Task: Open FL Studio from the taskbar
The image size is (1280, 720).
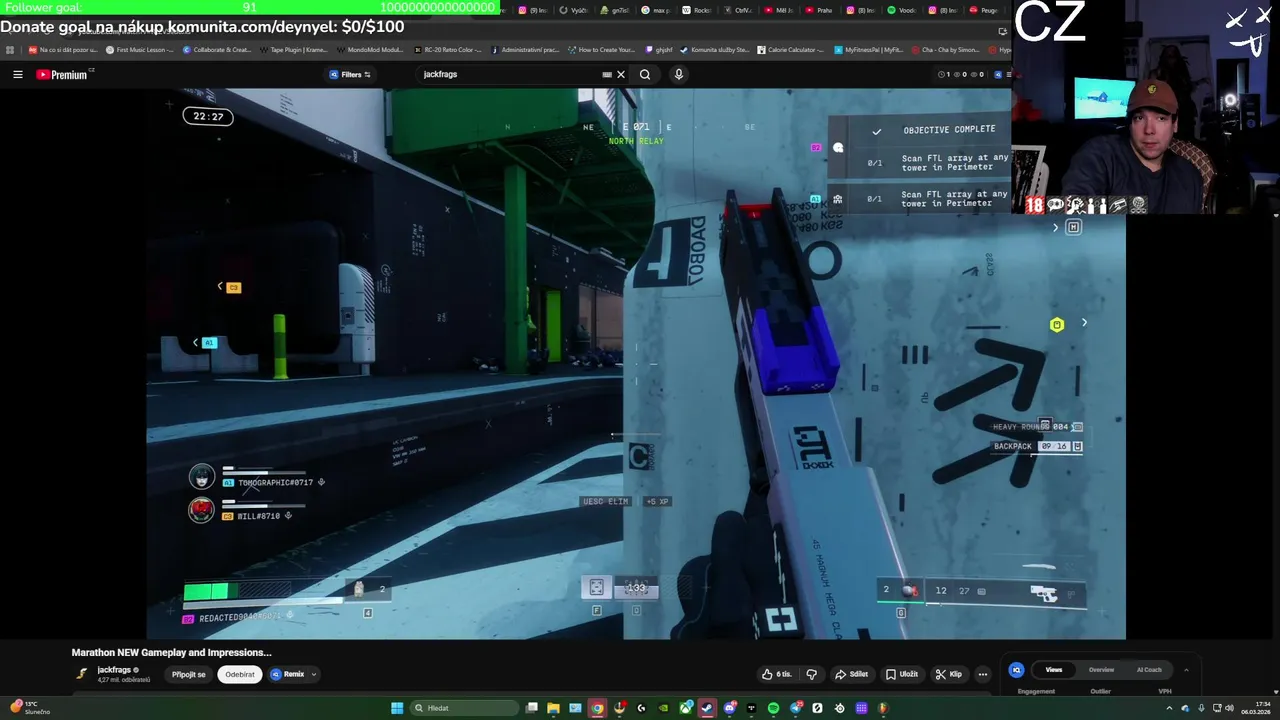Action: [x=883, y=708]
